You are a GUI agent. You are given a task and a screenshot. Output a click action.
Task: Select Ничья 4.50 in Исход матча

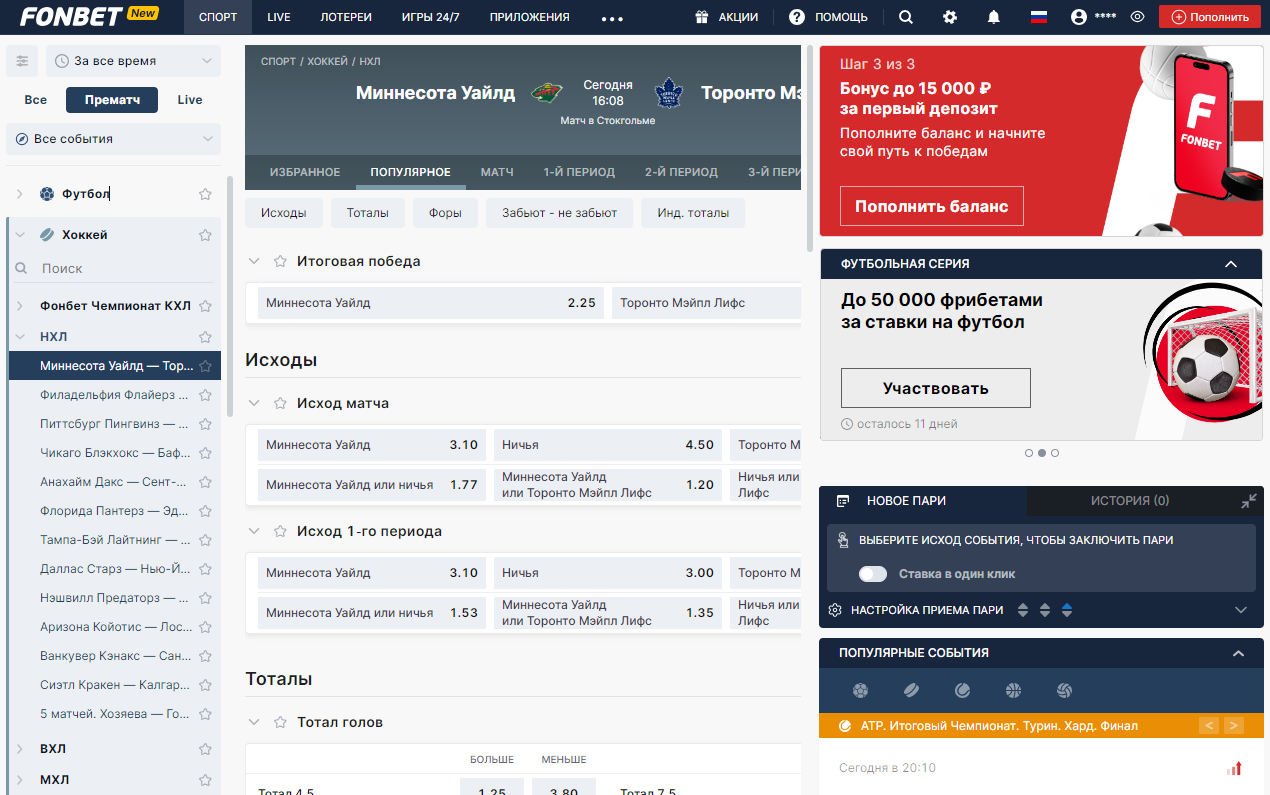[x=608, y=445]
